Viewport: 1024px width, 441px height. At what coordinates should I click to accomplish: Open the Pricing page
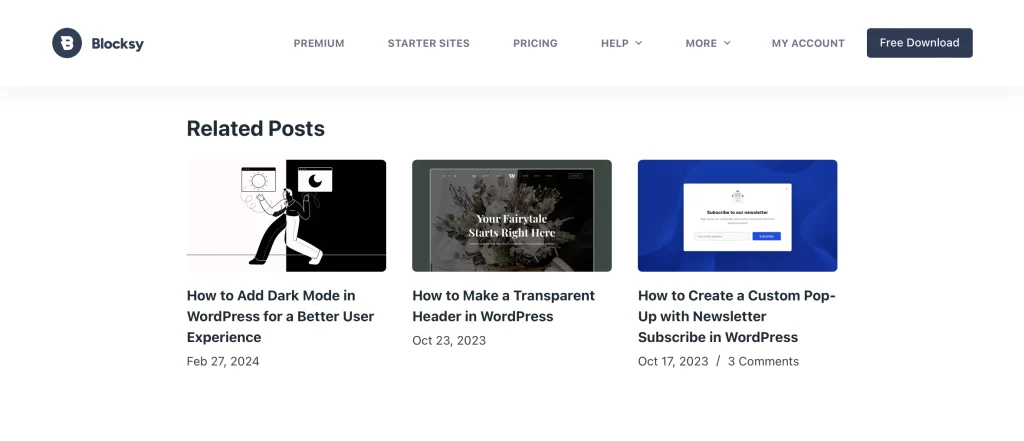click(x=536, y=43)
